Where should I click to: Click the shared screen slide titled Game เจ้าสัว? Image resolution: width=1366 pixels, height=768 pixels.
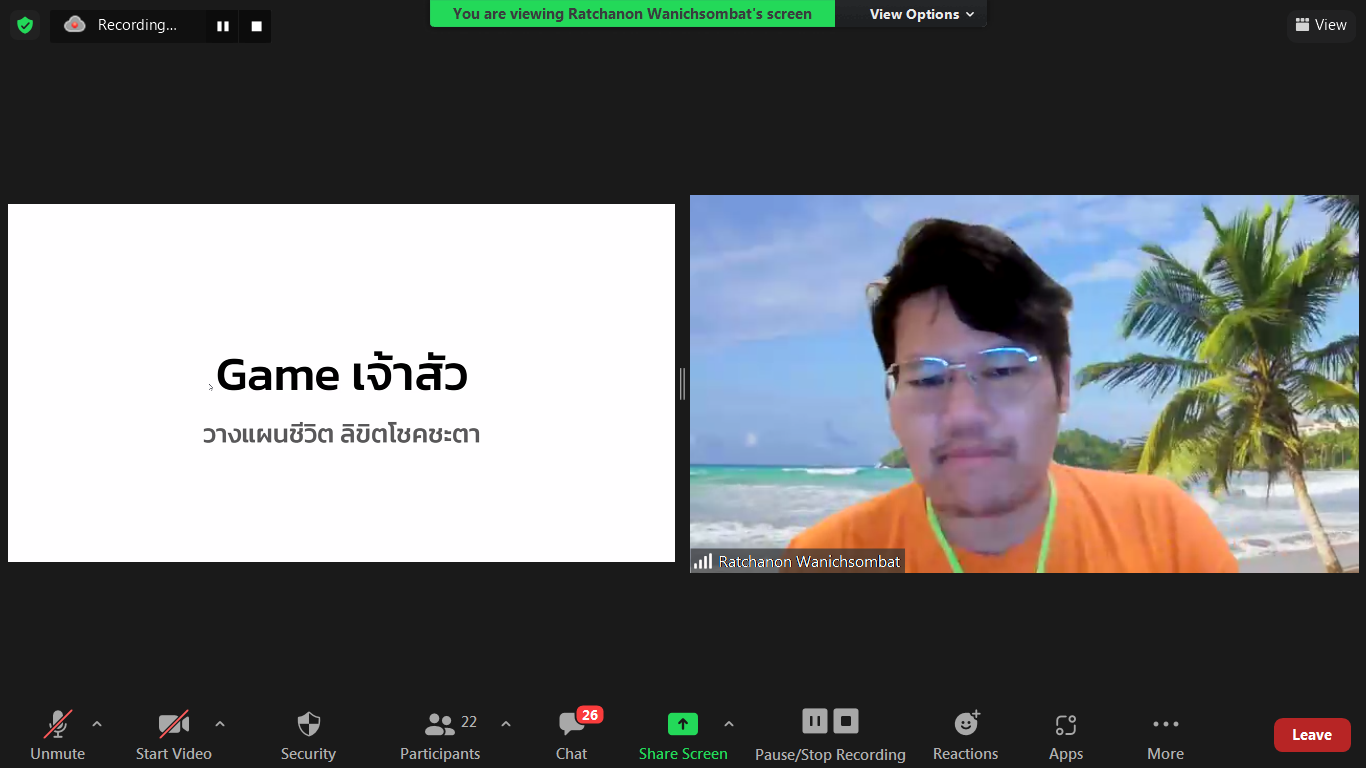point(341,383)
